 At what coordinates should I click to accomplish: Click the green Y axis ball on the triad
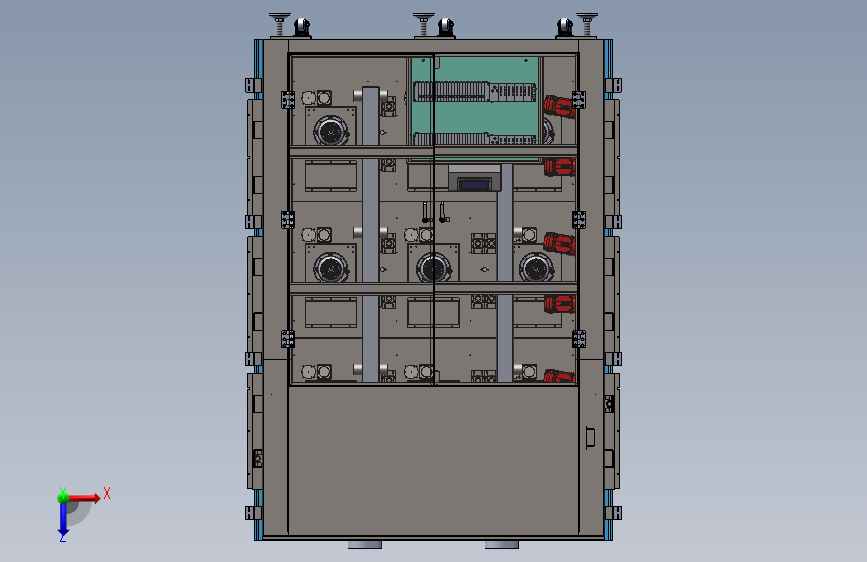[63, 497]
